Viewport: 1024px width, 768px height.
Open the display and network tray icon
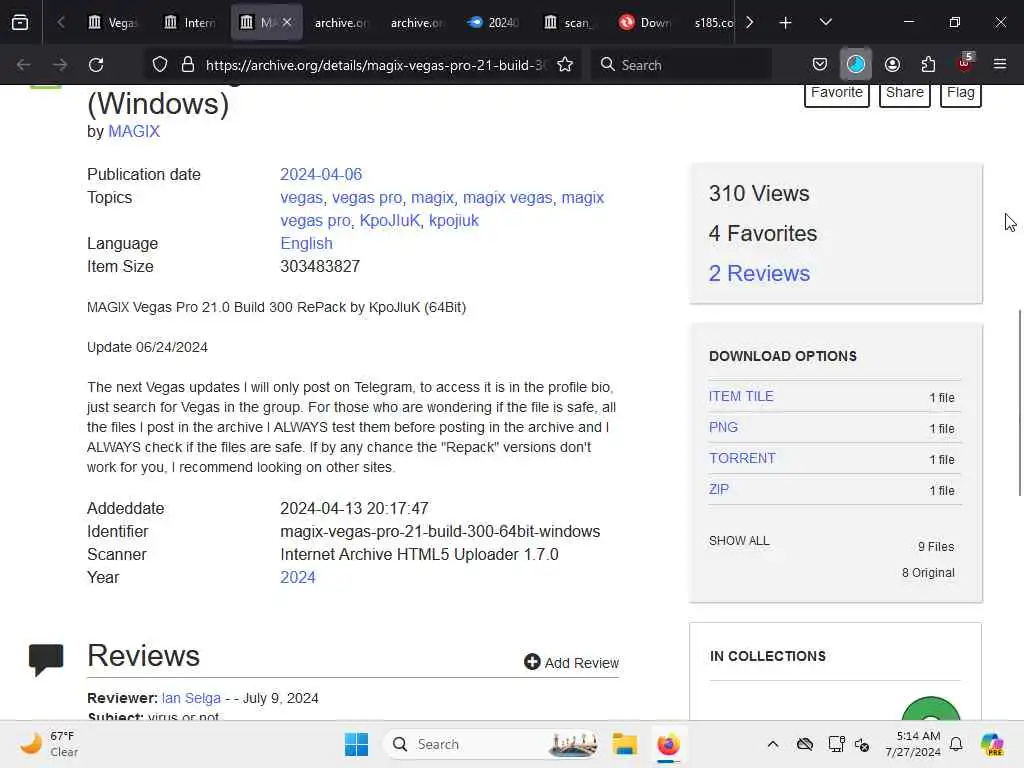point(837,744)
